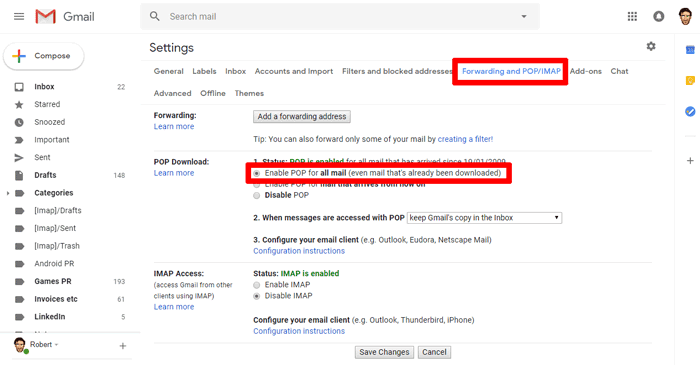Open the main hamburger menu
700x365 pixels.
(x=19, y=17)
